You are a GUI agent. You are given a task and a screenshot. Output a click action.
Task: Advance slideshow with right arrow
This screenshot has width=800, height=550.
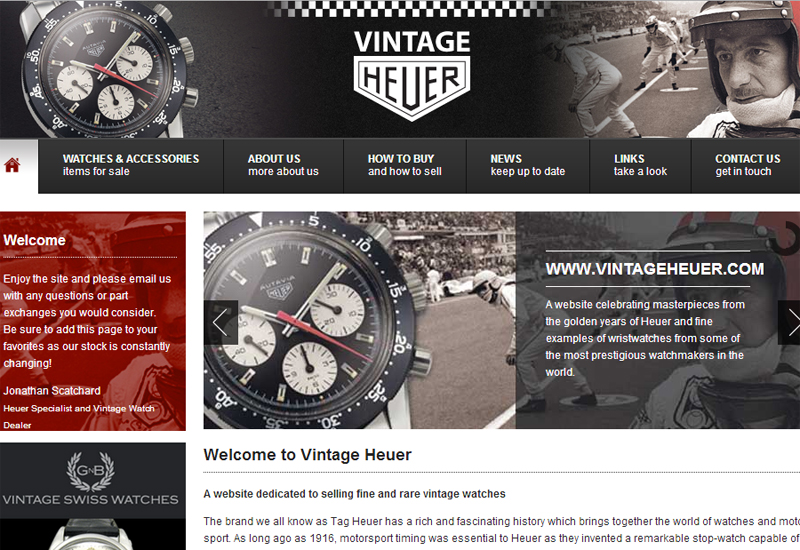(x=789, y=322)
